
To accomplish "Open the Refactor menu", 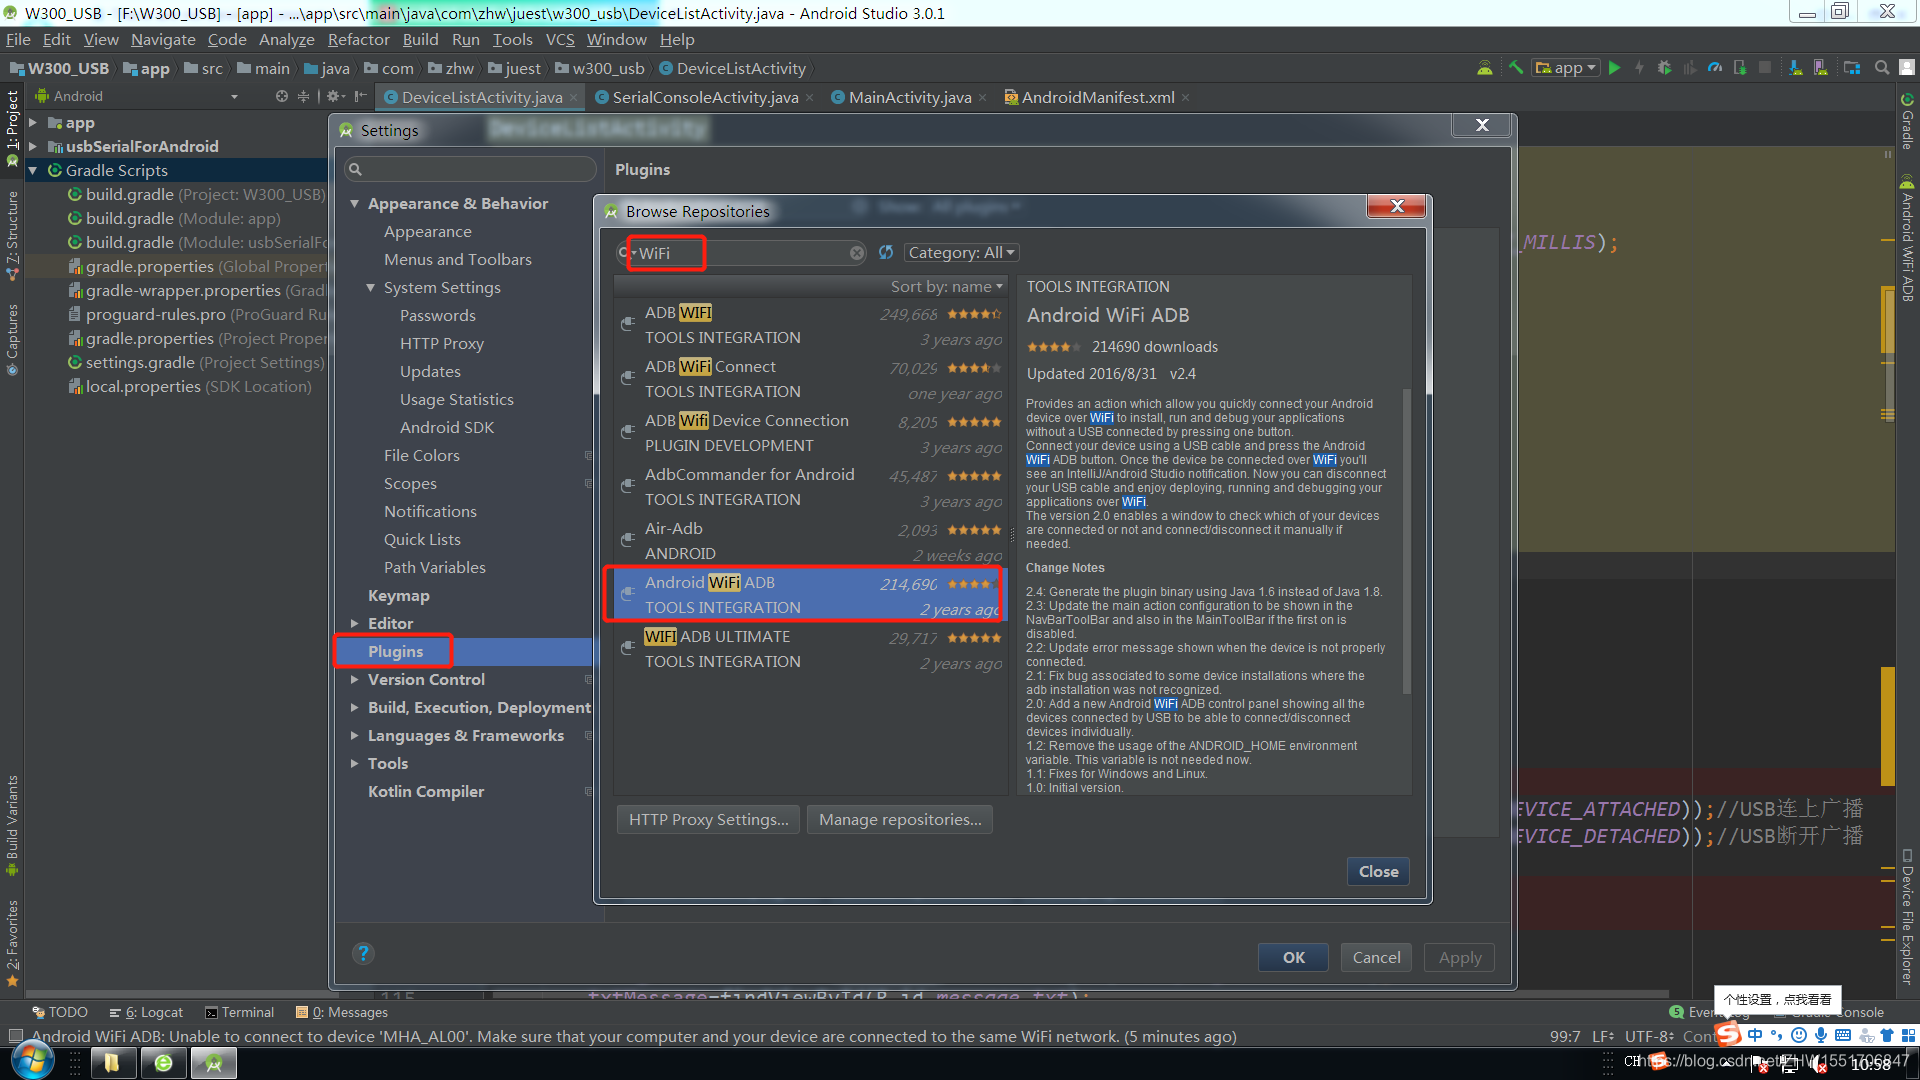I will [358, 40].
